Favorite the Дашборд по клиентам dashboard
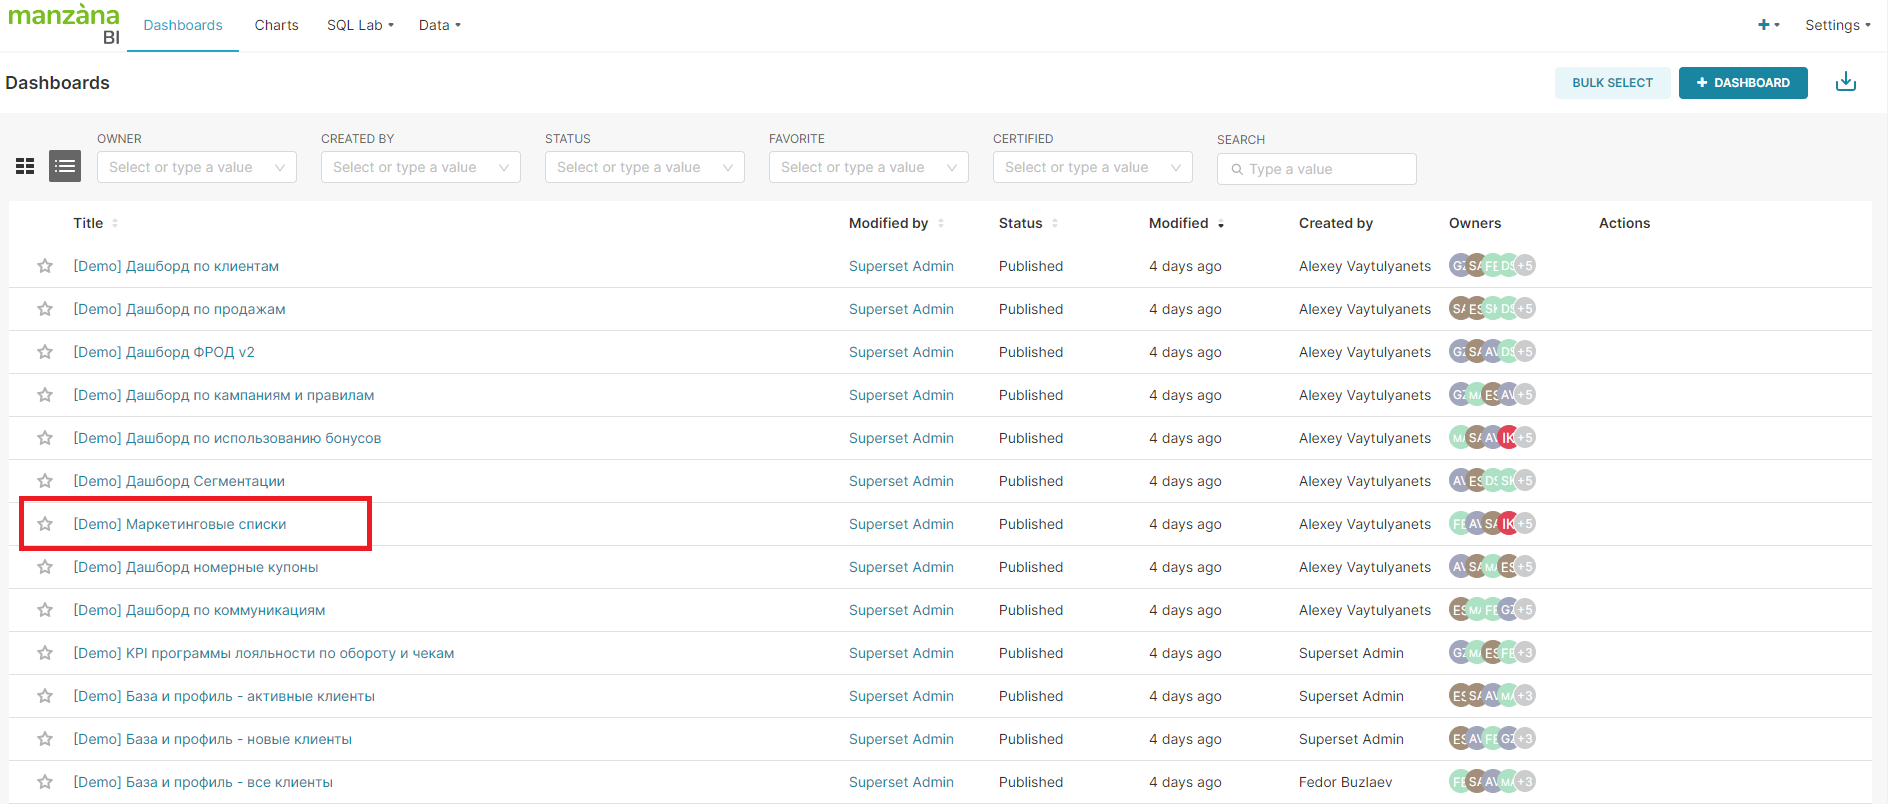 pos(45,266)
